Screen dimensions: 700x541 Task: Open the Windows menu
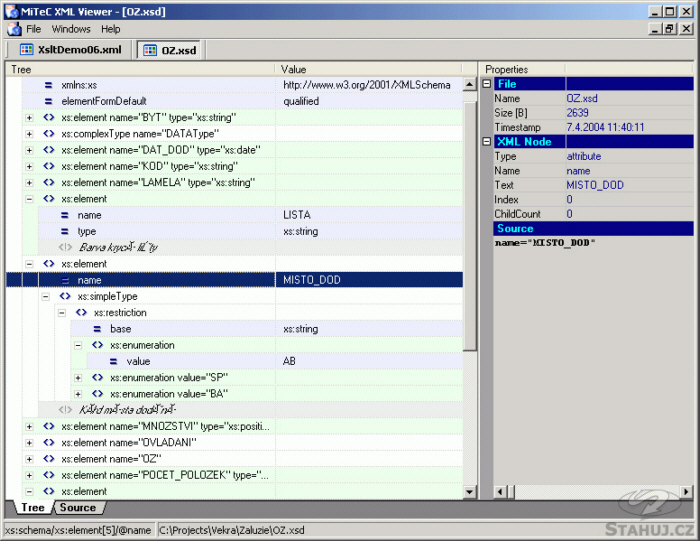pyautogui.click(x=71, y=29)
